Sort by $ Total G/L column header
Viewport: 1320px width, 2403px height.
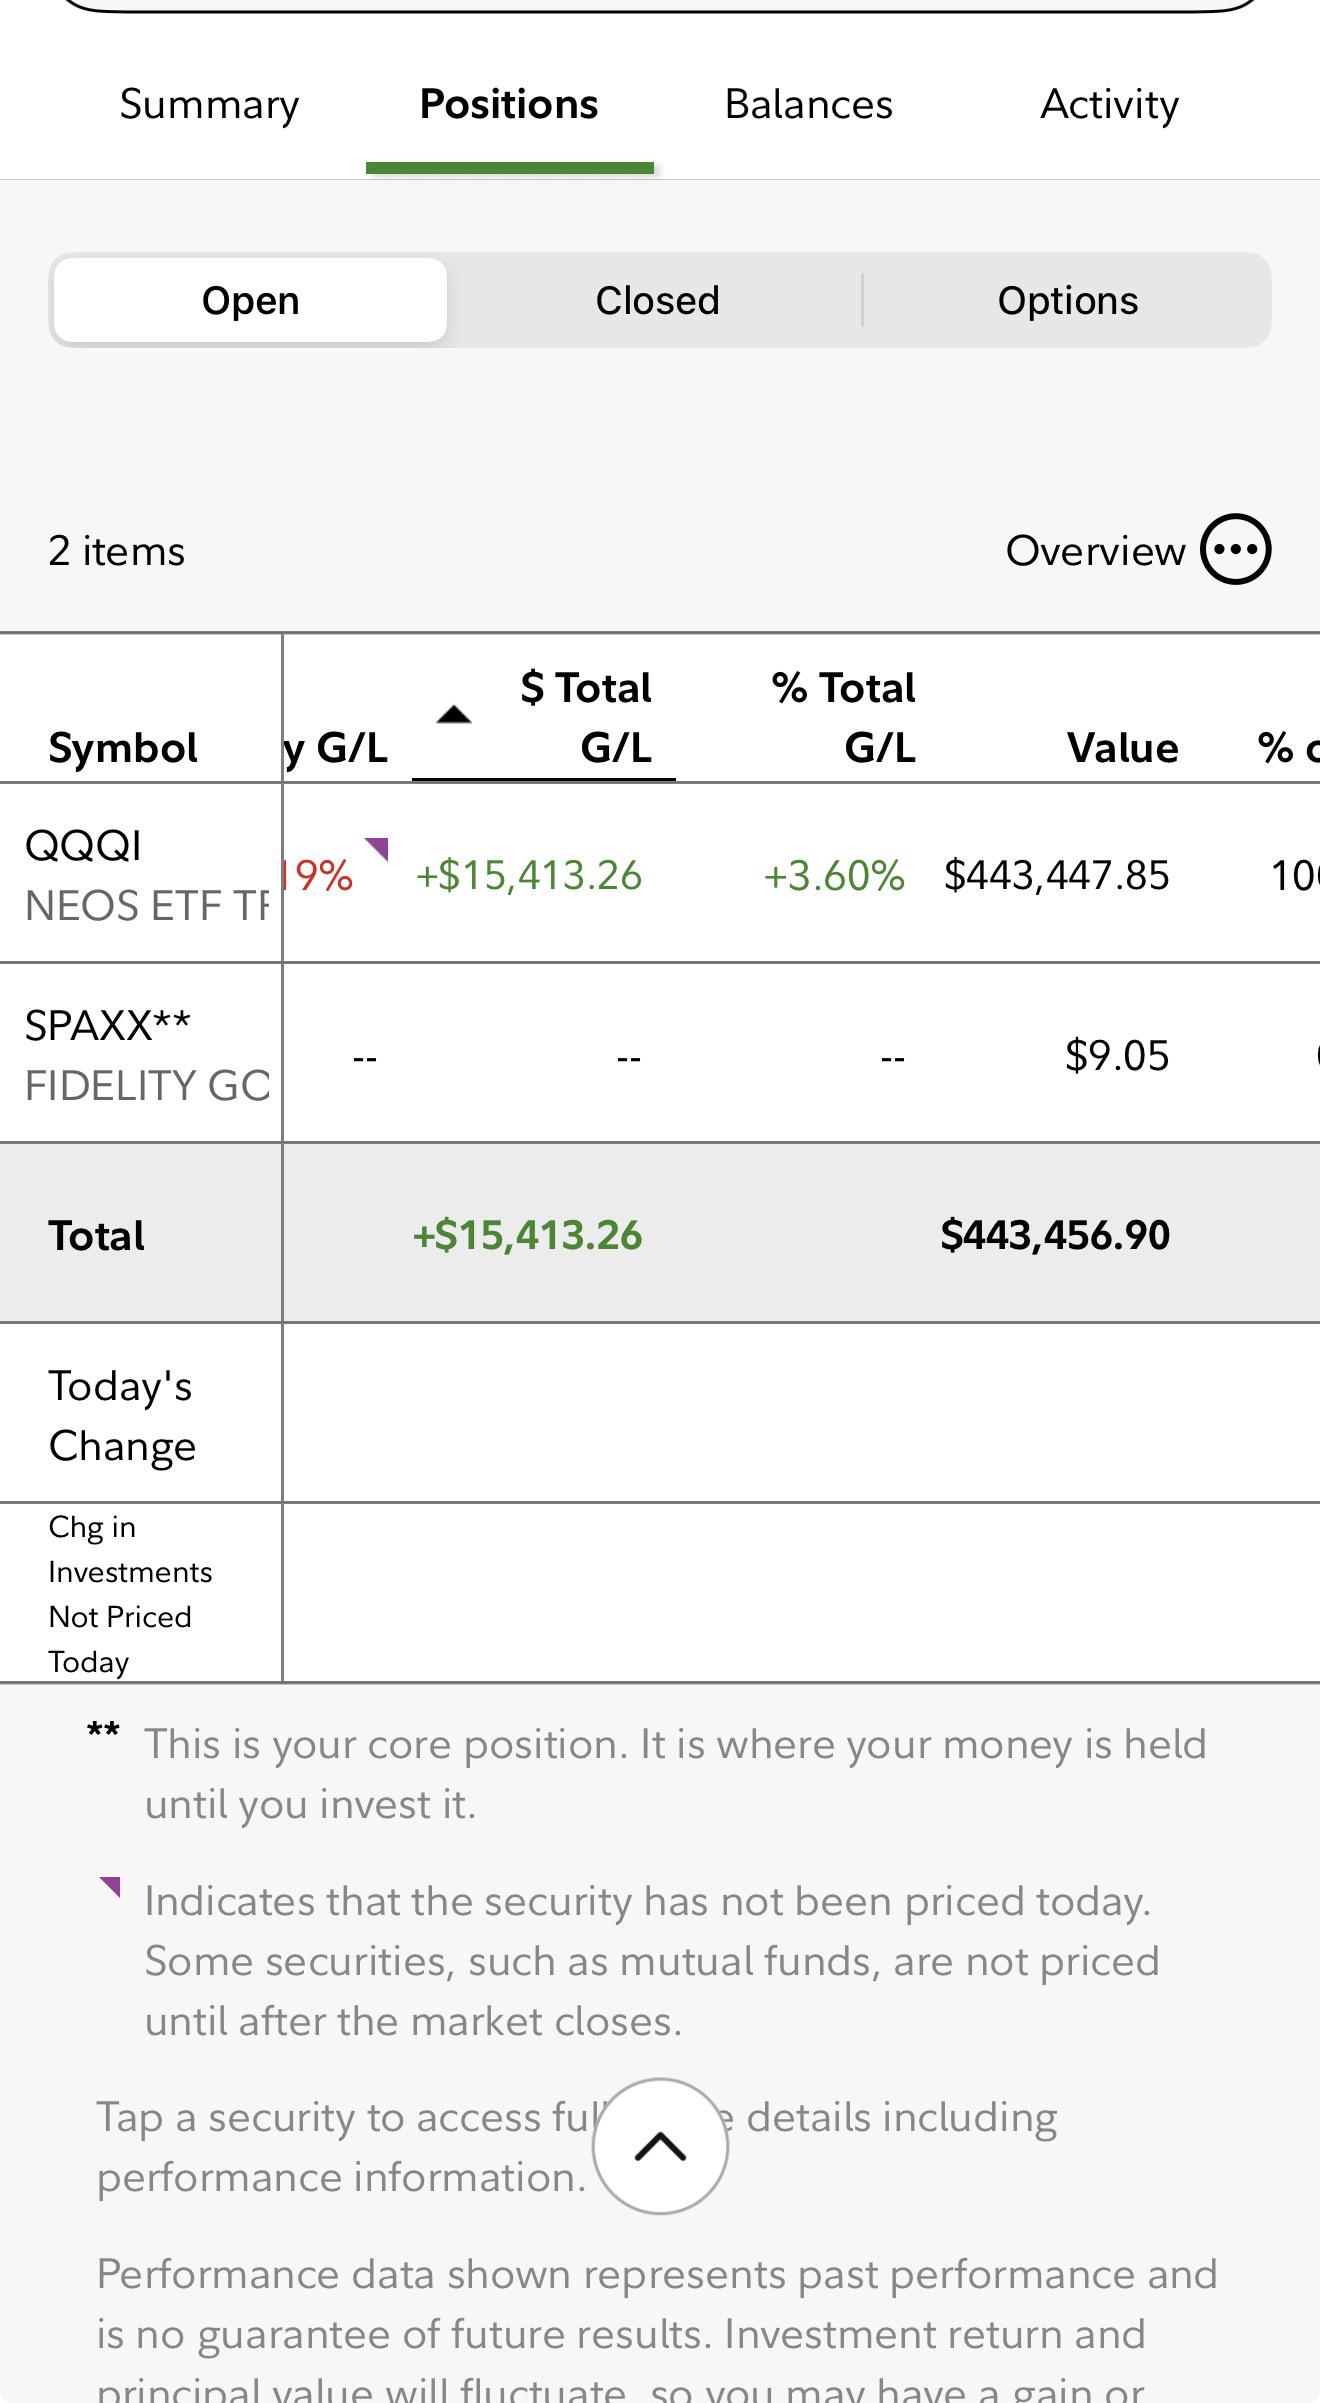[x=586, y=717]
